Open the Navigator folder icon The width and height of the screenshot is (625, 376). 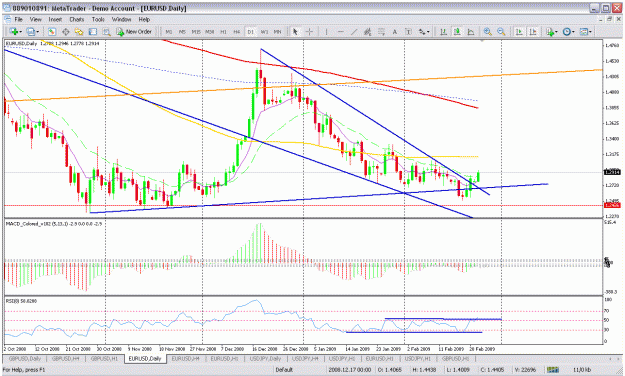click(x=79, y=31)
